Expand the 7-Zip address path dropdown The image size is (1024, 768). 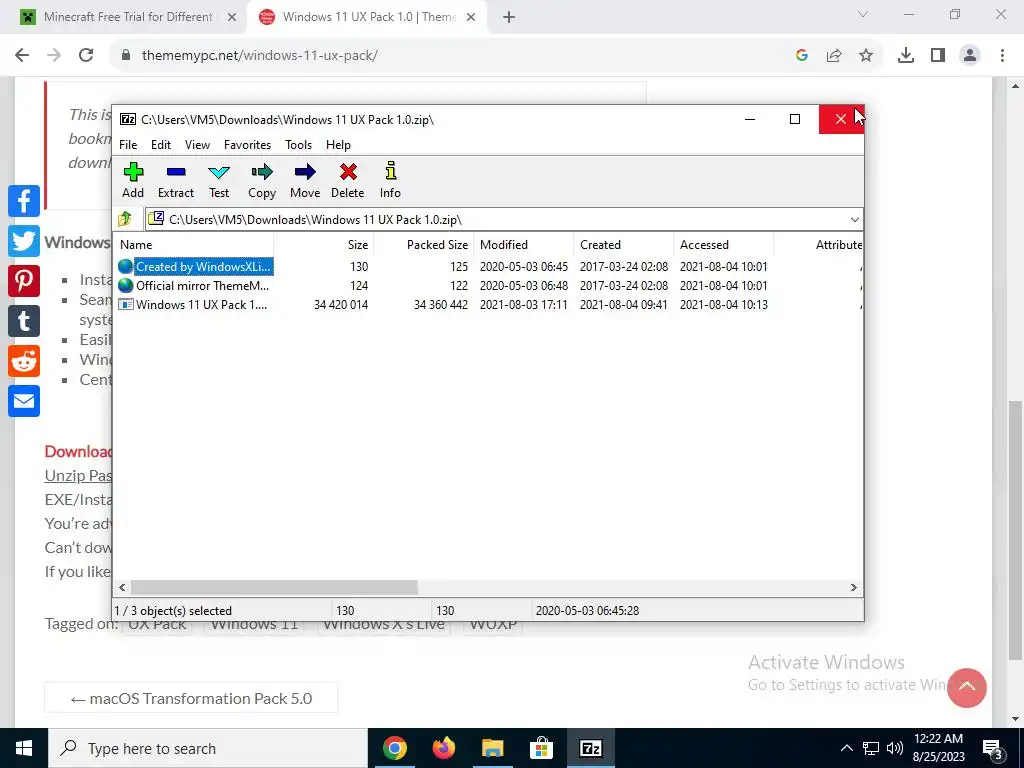[854, 219]
